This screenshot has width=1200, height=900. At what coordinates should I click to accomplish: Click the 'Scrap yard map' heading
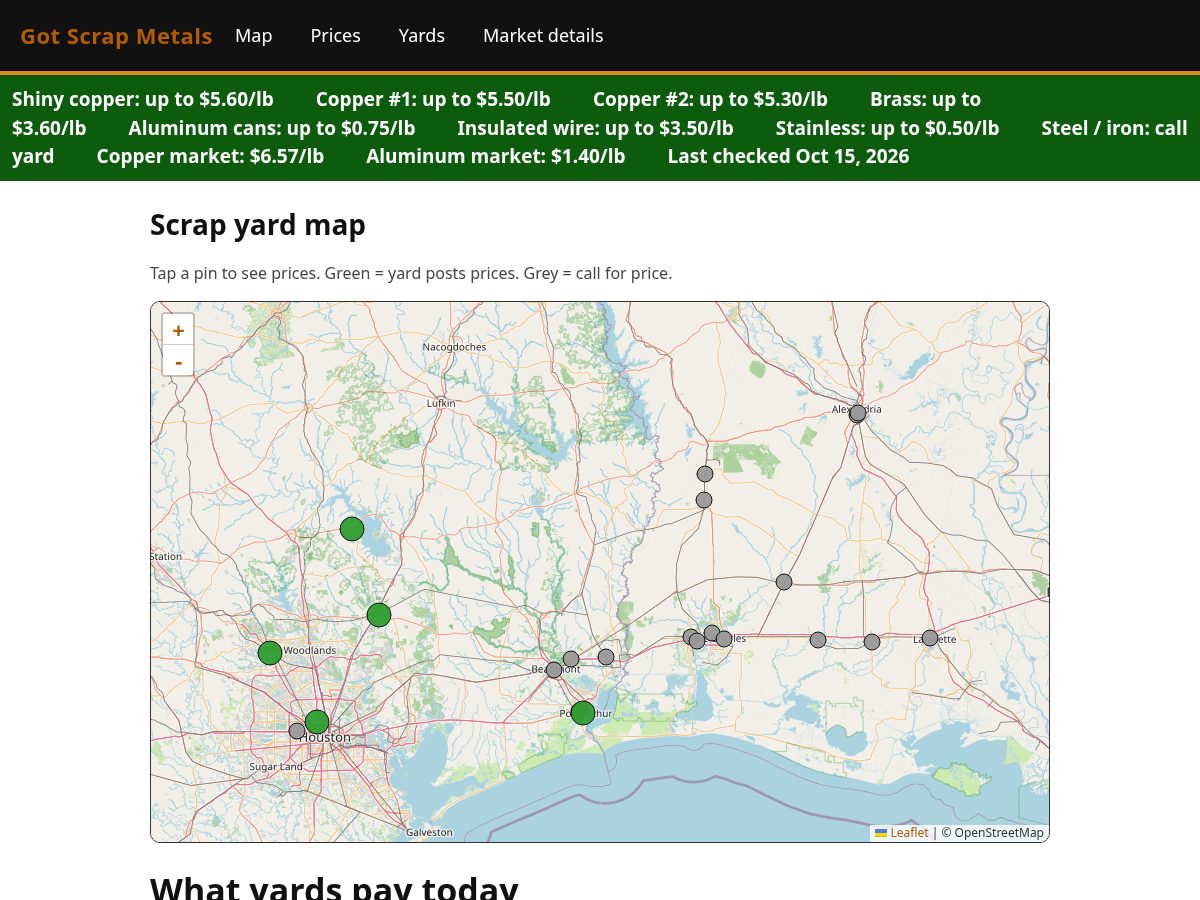click(258, 225)
